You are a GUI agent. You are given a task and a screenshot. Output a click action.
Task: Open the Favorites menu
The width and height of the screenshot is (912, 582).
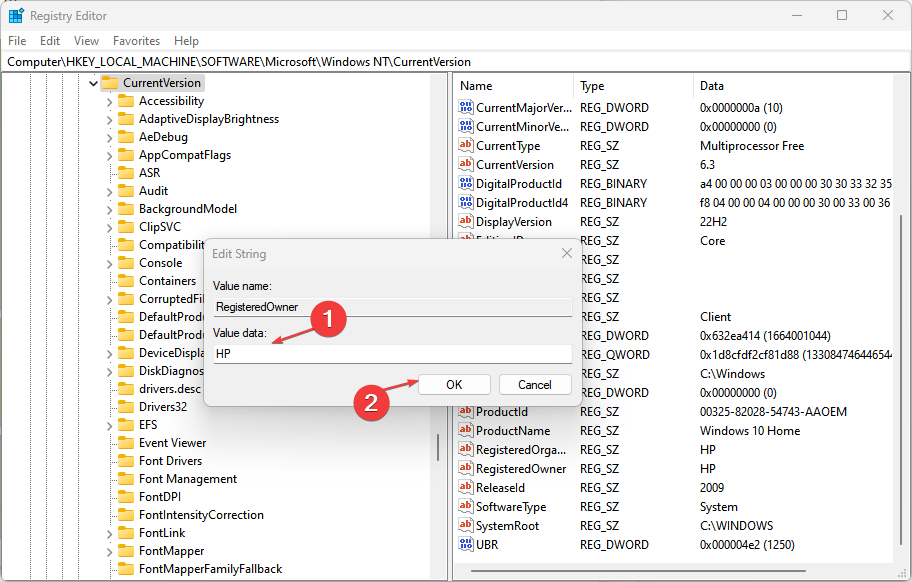coord(136,41)
